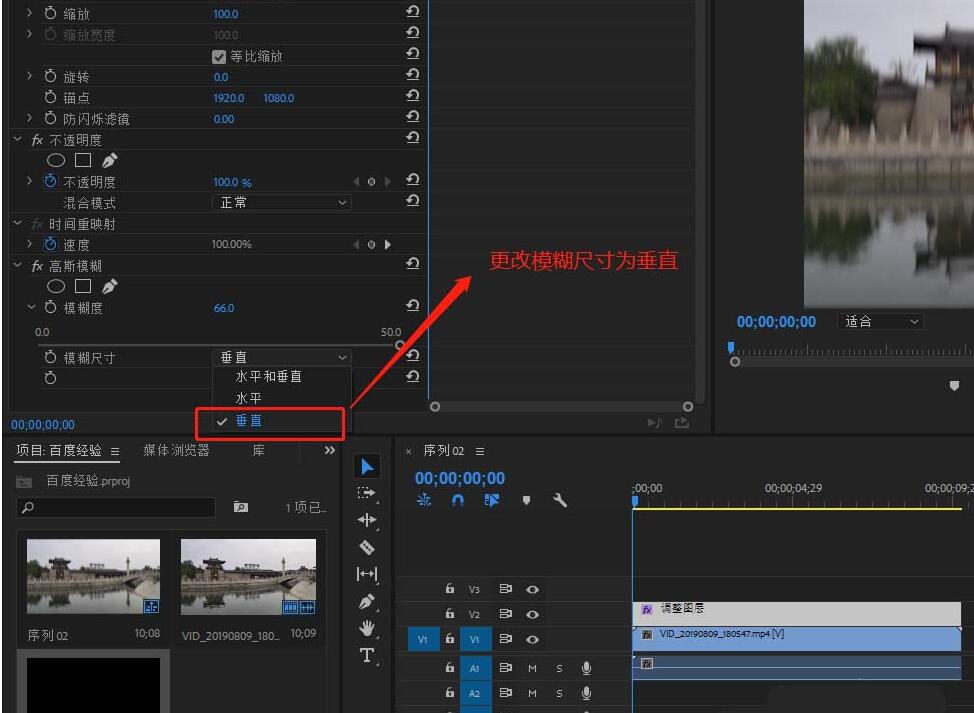
Task: Create an ellipse mask on 高斯模糊
Action: (55, 286)
